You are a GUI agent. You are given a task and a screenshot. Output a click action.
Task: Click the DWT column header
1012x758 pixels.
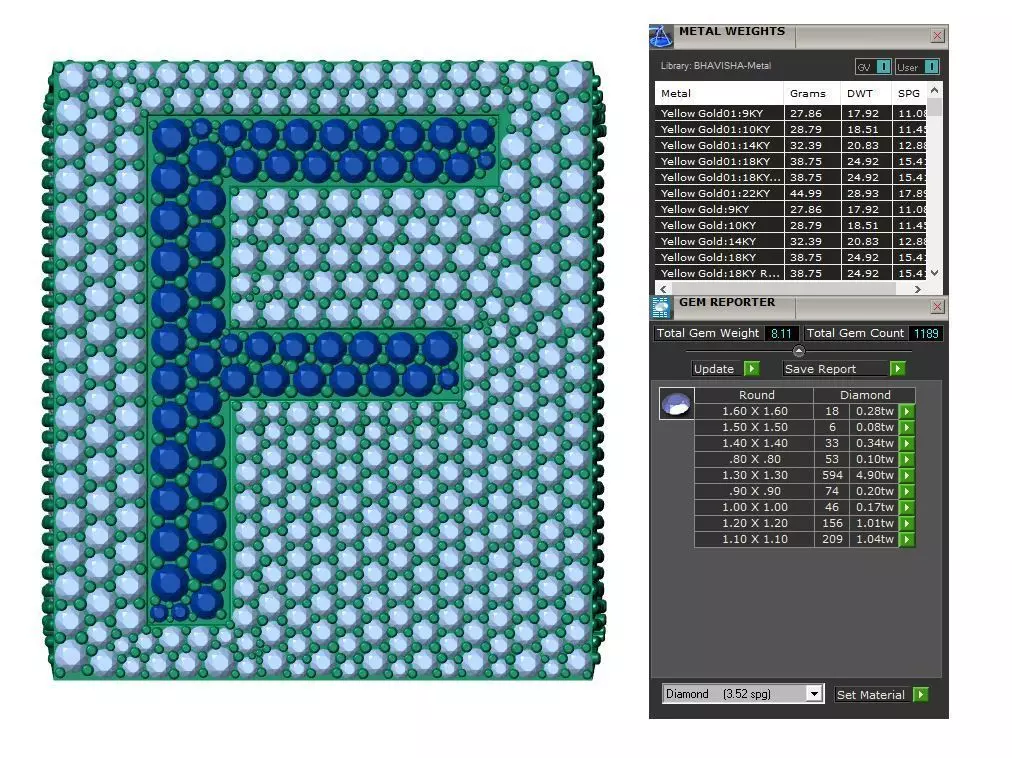(865, 94)
